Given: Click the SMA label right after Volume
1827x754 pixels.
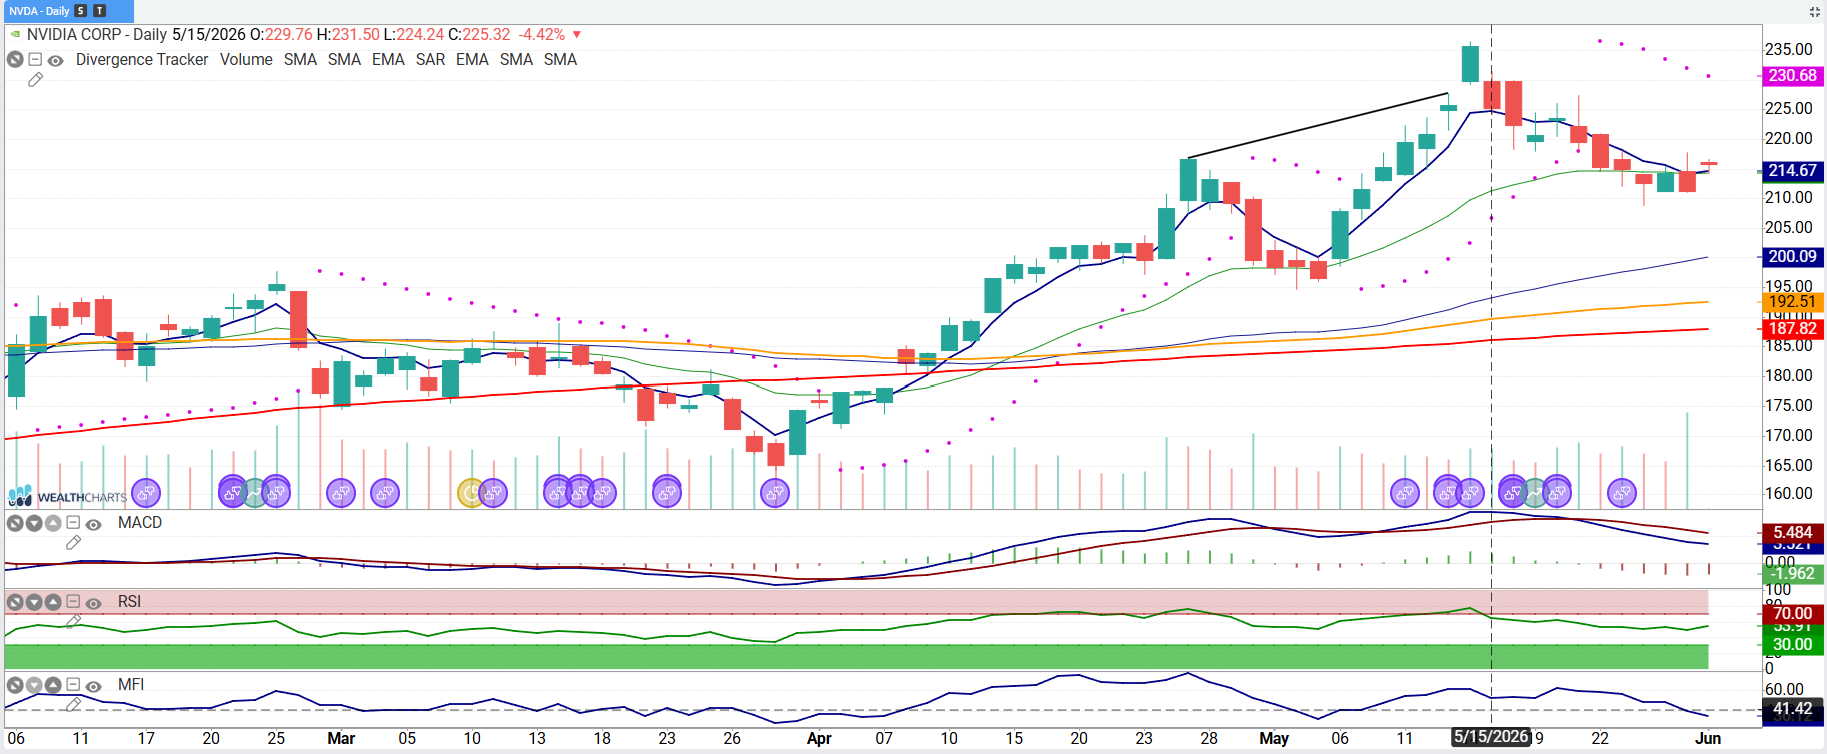Looking at the screenshot, I should pos(300,60).
